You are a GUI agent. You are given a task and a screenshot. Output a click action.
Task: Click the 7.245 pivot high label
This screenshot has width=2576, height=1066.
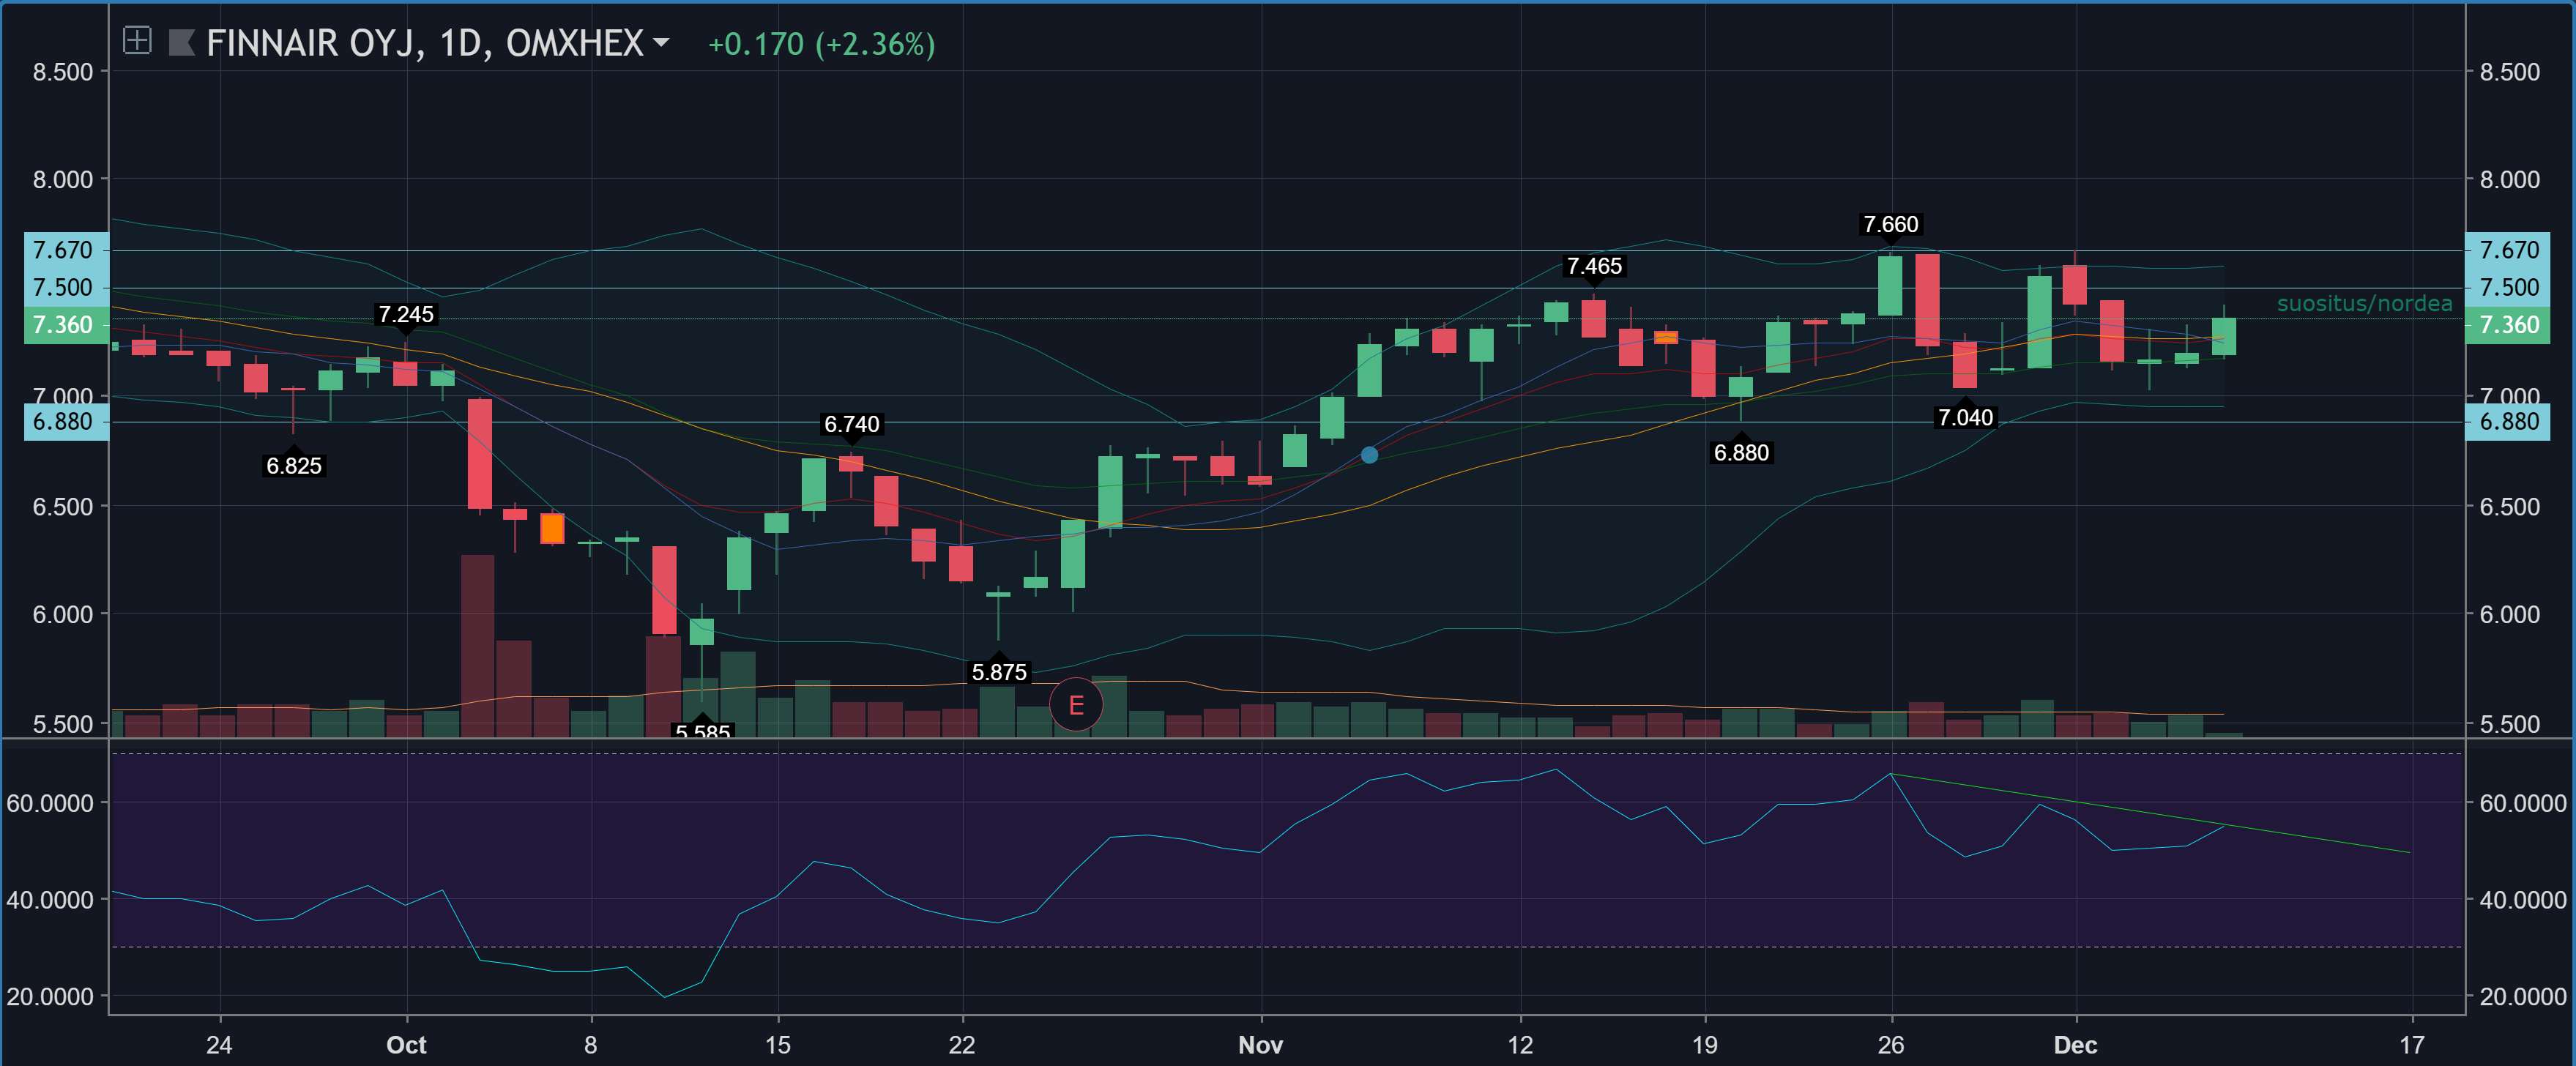pyautogui.click(x=405, y=315)
